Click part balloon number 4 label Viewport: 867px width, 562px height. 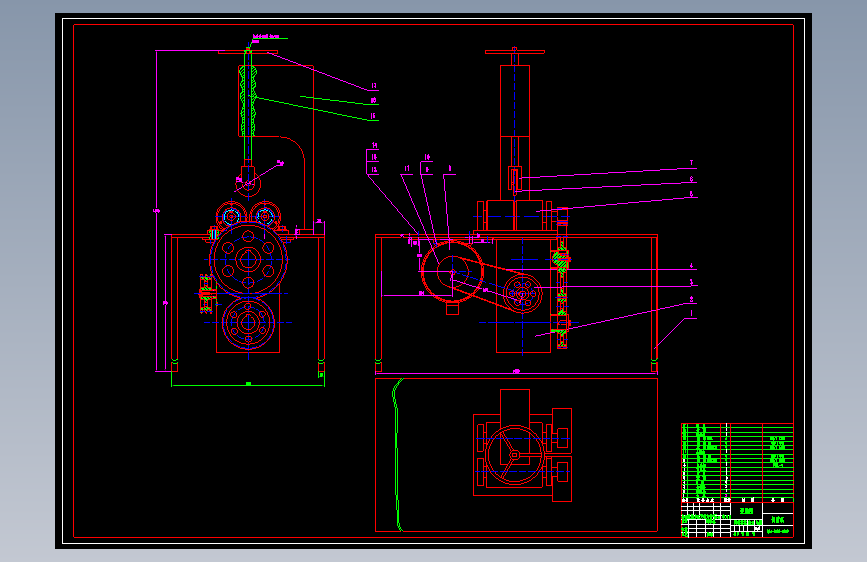coord(691,266)
